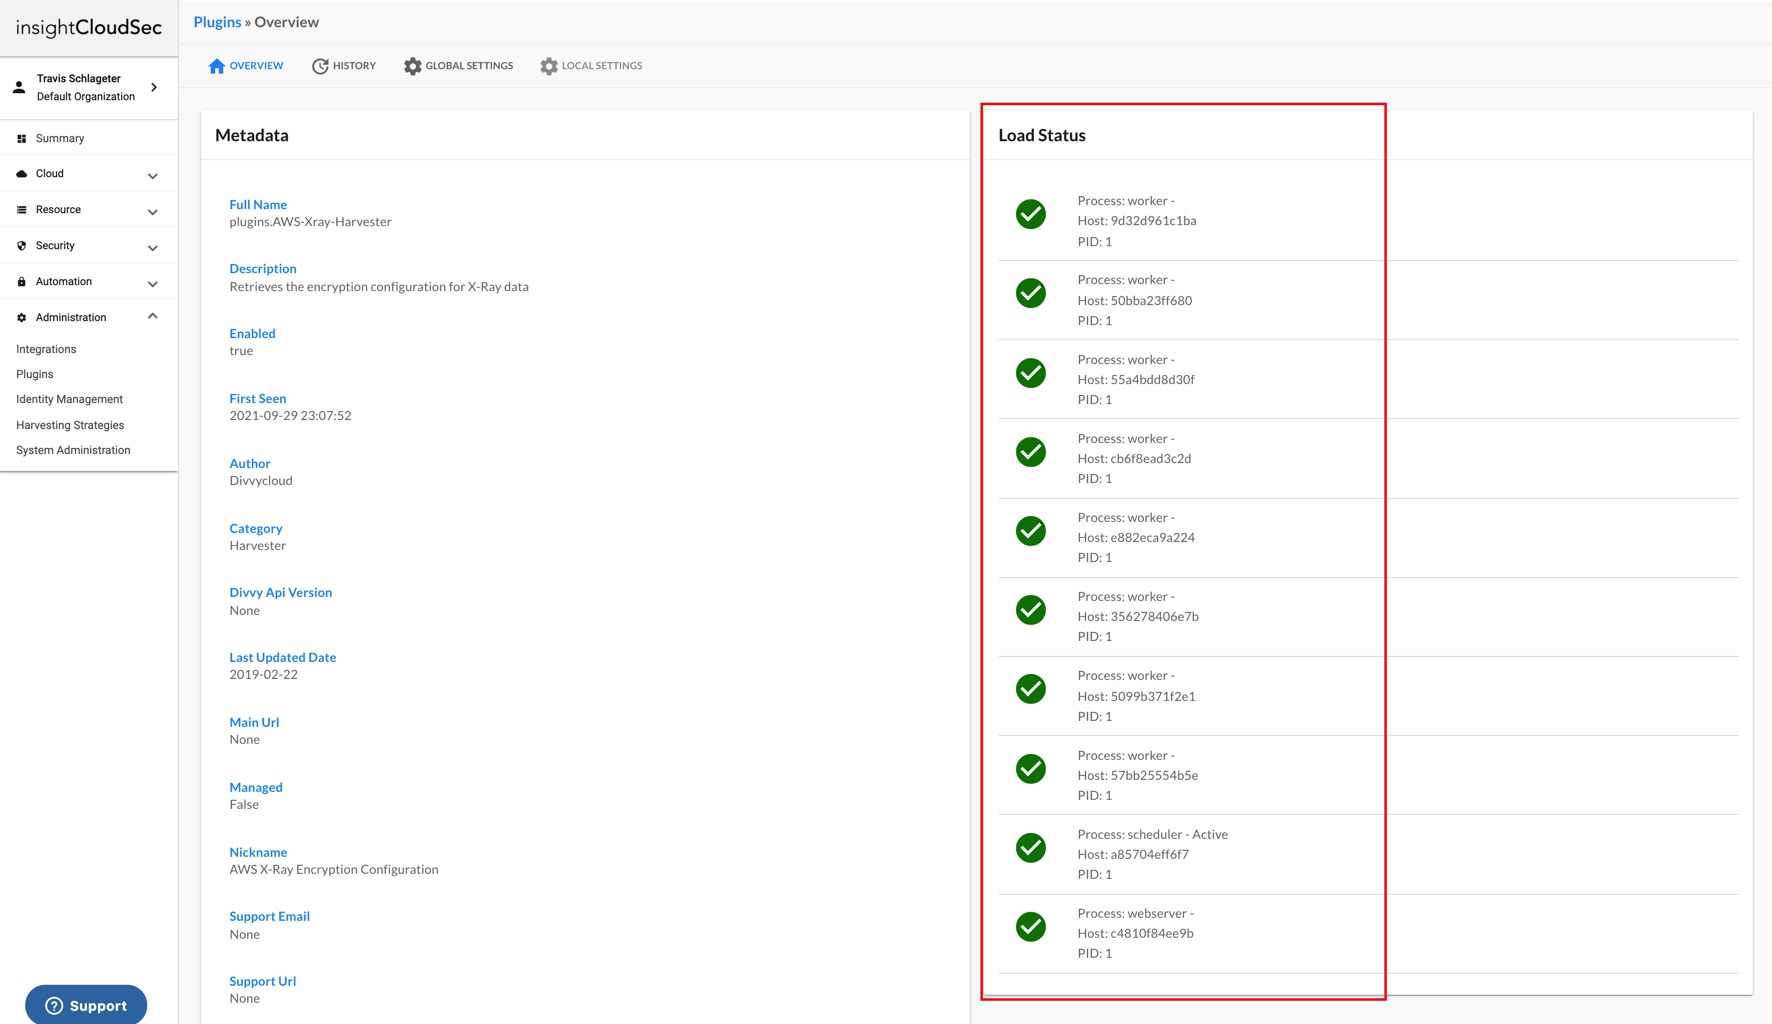Click the insightCloudSec logo
The width and height of the screenshot is (1772, 1024).
pos(89,27)
